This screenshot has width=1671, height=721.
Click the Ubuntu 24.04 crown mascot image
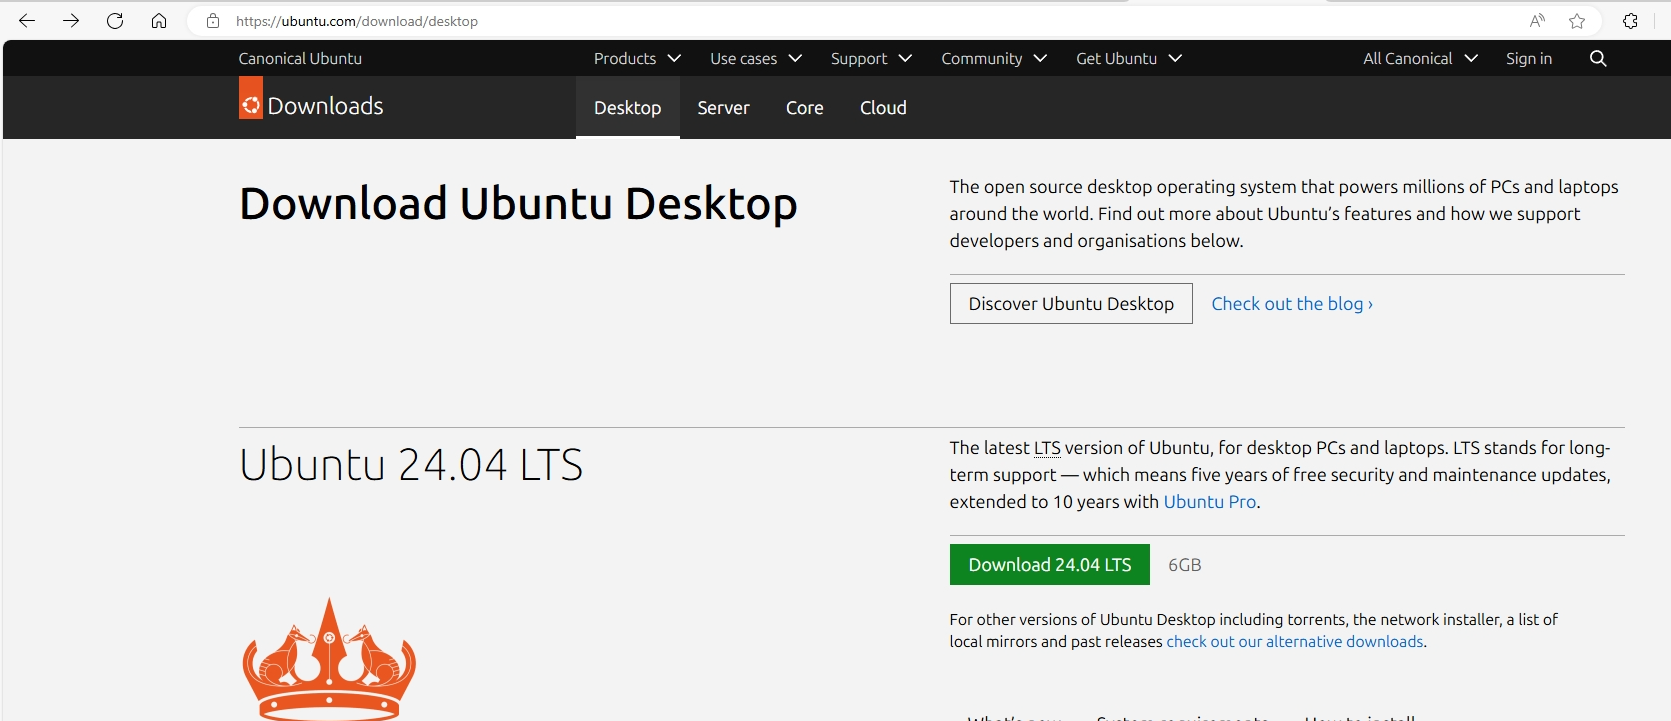(329, 659)
